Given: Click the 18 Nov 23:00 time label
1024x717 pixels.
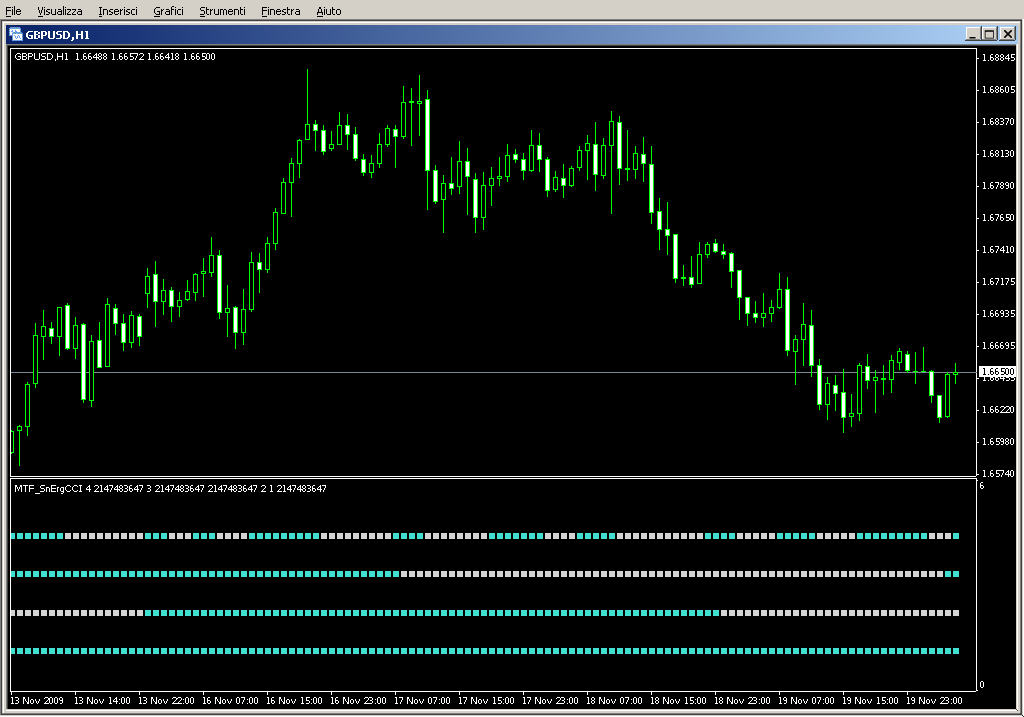Looking at the screenshot, I should point(742,701).
